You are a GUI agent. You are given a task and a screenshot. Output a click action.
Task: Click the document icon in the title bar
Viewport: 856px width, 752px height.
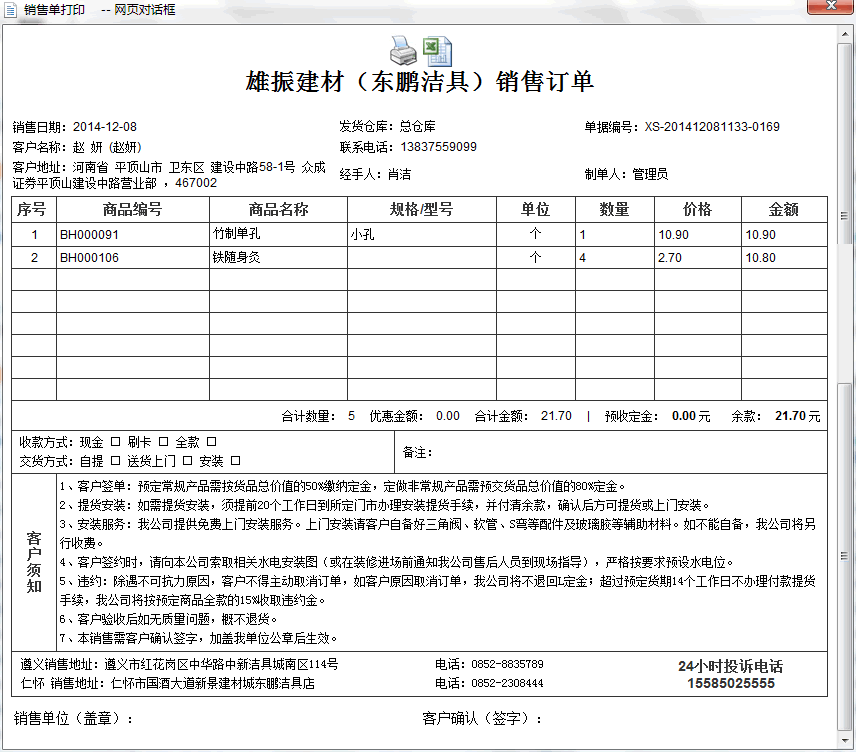click(11, 10)
